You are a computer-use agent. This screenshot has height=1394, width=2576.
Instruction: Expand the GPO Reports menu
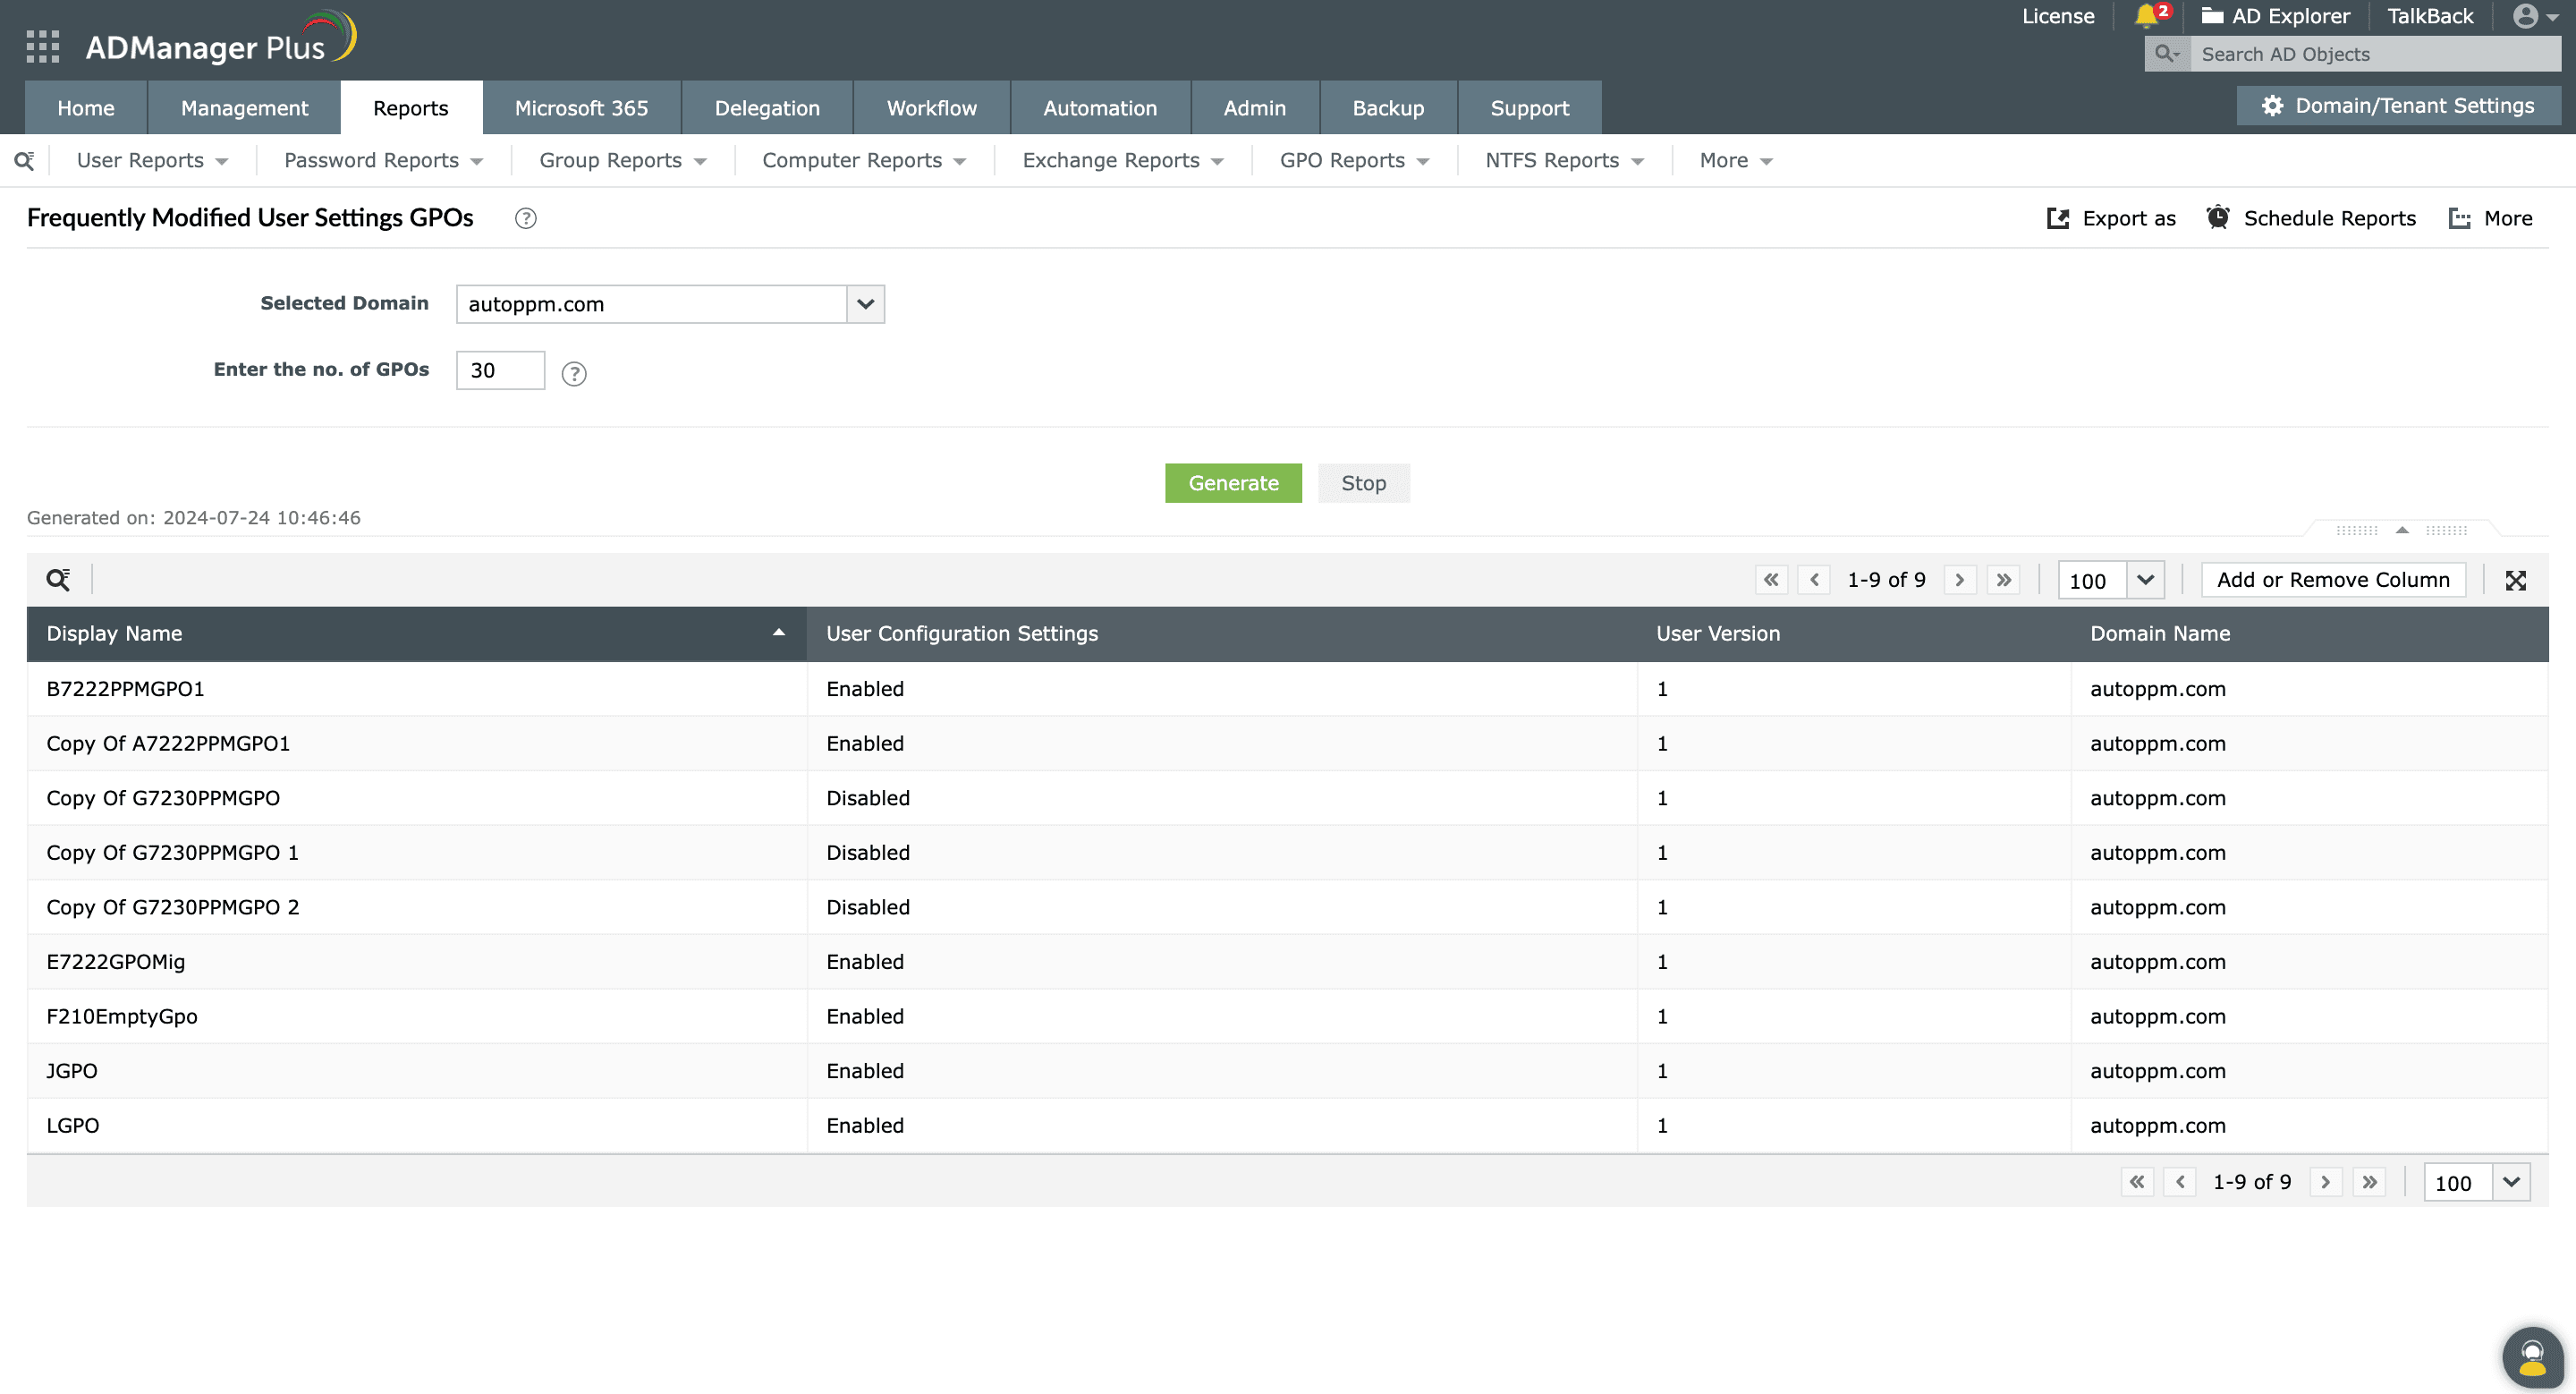pyautogui.click(x=1354, y=161)
